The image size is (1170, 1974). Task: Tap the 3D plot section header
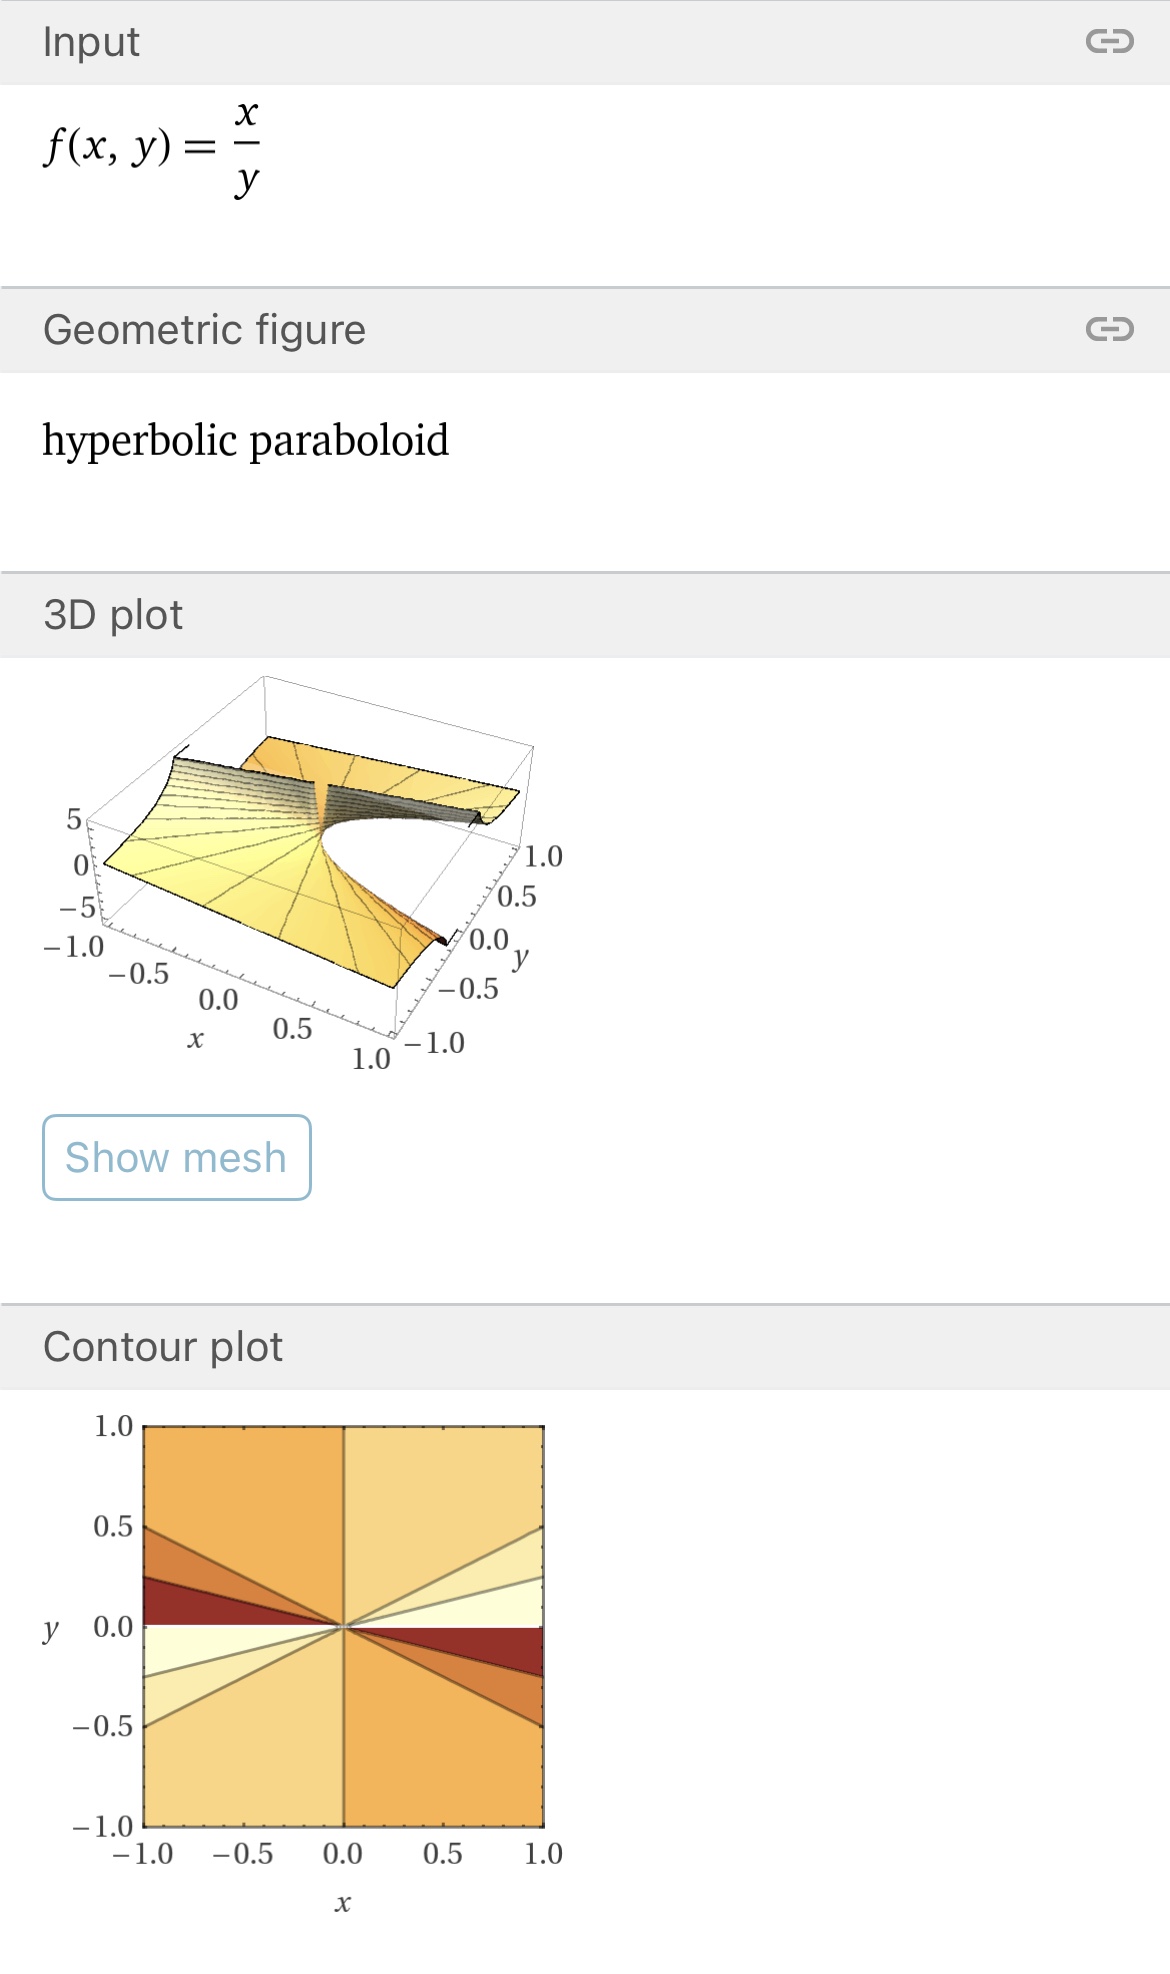[113, 615]
